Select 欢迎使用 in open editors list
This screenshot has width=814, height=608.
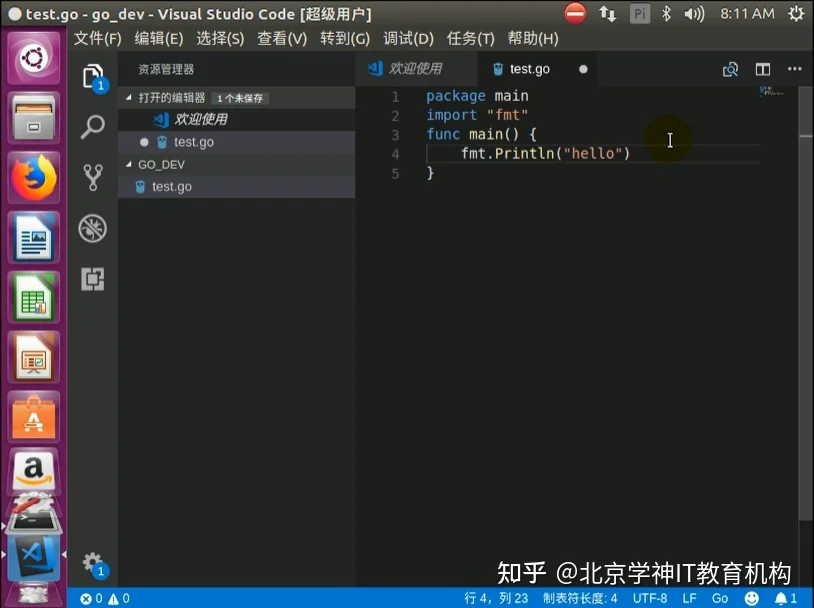pos(237,119)
